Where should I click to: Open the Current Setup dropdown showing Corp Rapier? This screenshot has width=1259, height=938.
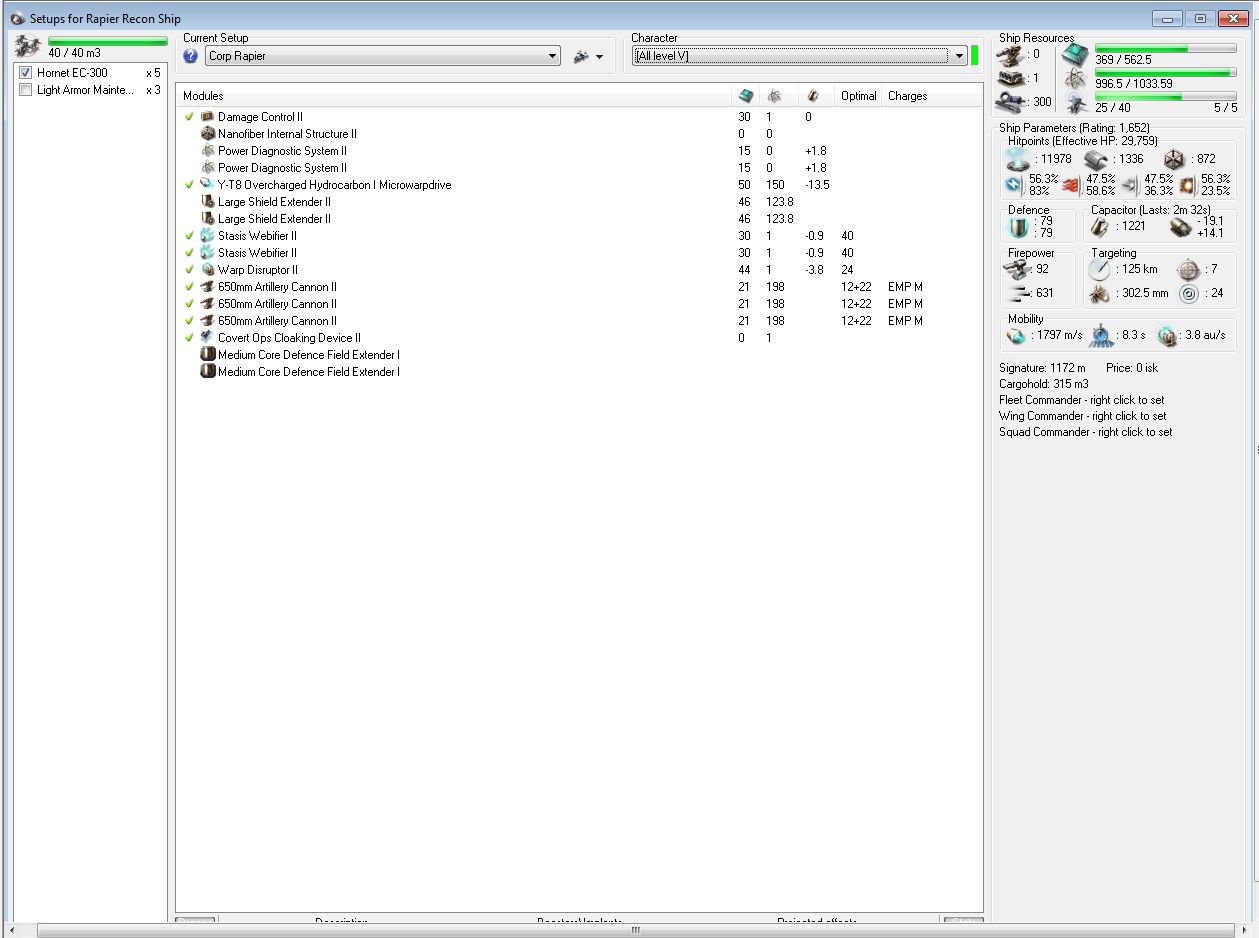point(383,57)
